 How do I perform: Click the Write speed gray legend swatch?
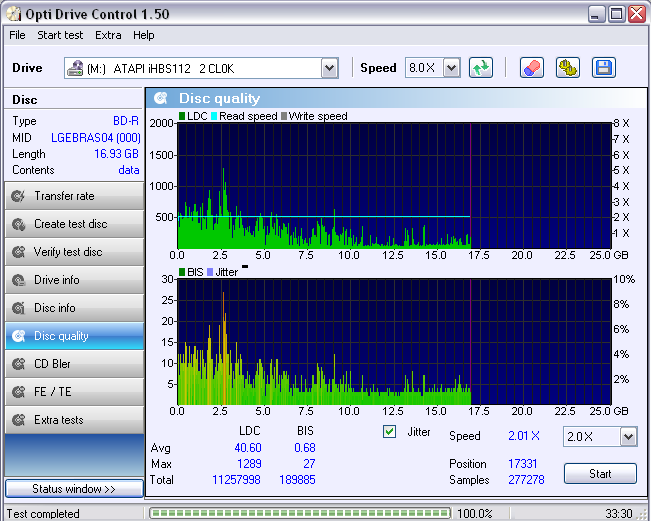(284, 116)
